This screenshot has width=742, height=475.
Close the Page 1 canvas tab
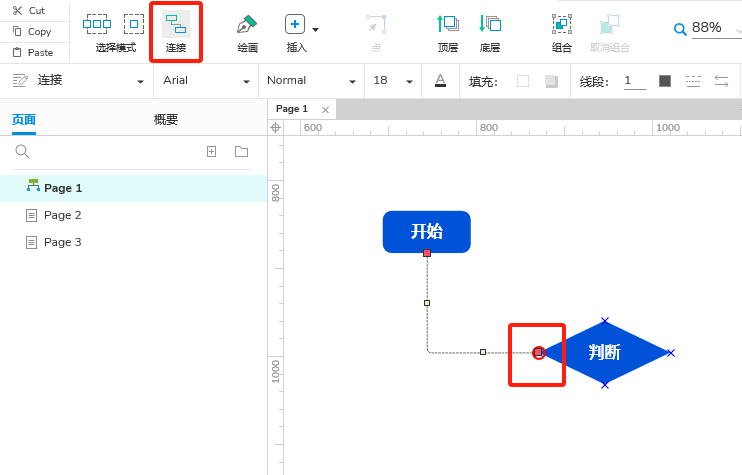tap(325, 110)
